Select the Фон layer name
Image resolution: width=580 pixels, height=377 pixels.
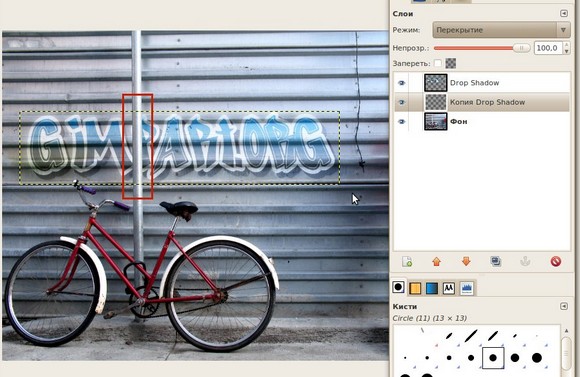tap(459, 121)
